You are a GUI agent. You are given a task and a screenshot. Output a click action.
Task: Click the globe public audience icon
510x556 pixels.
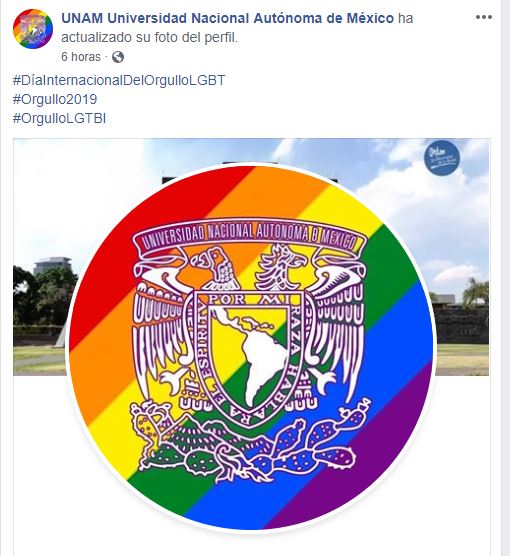pyautogui.click(x=118, y=57)
